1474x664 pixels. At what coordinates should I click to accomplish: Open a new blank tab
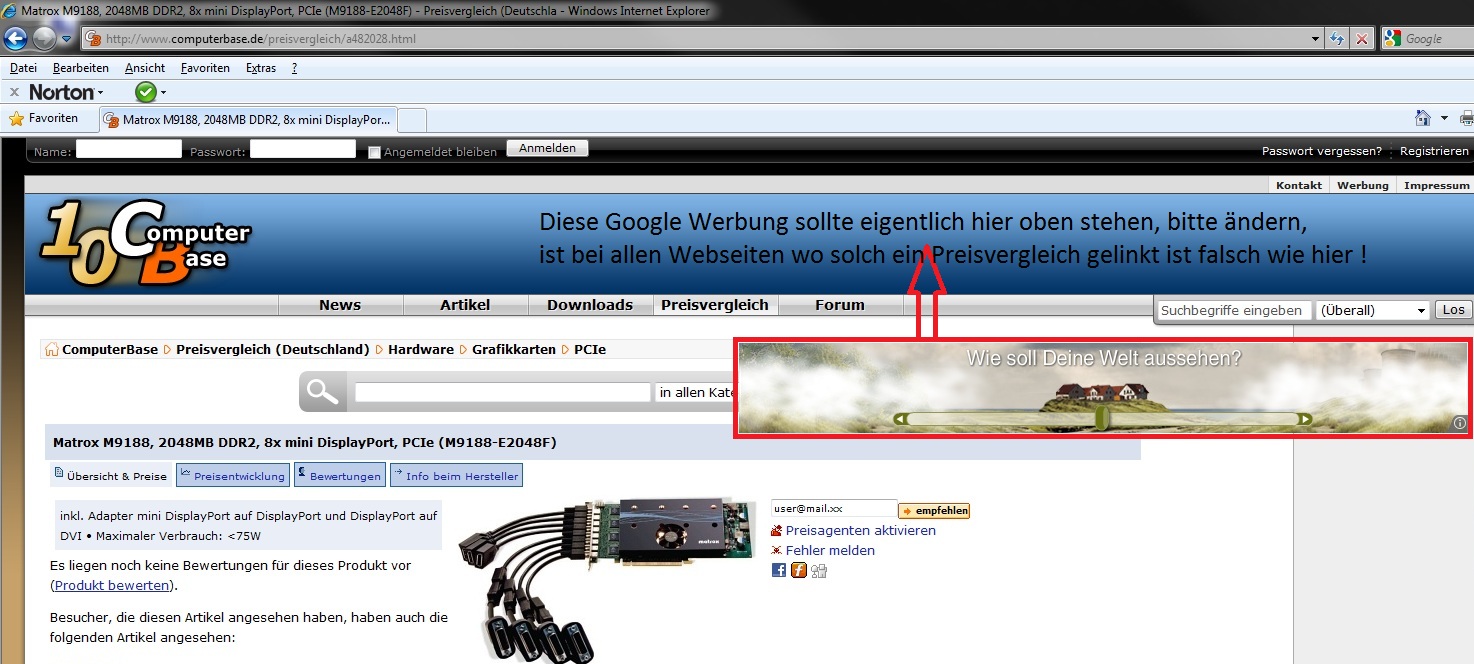point(412,120)
